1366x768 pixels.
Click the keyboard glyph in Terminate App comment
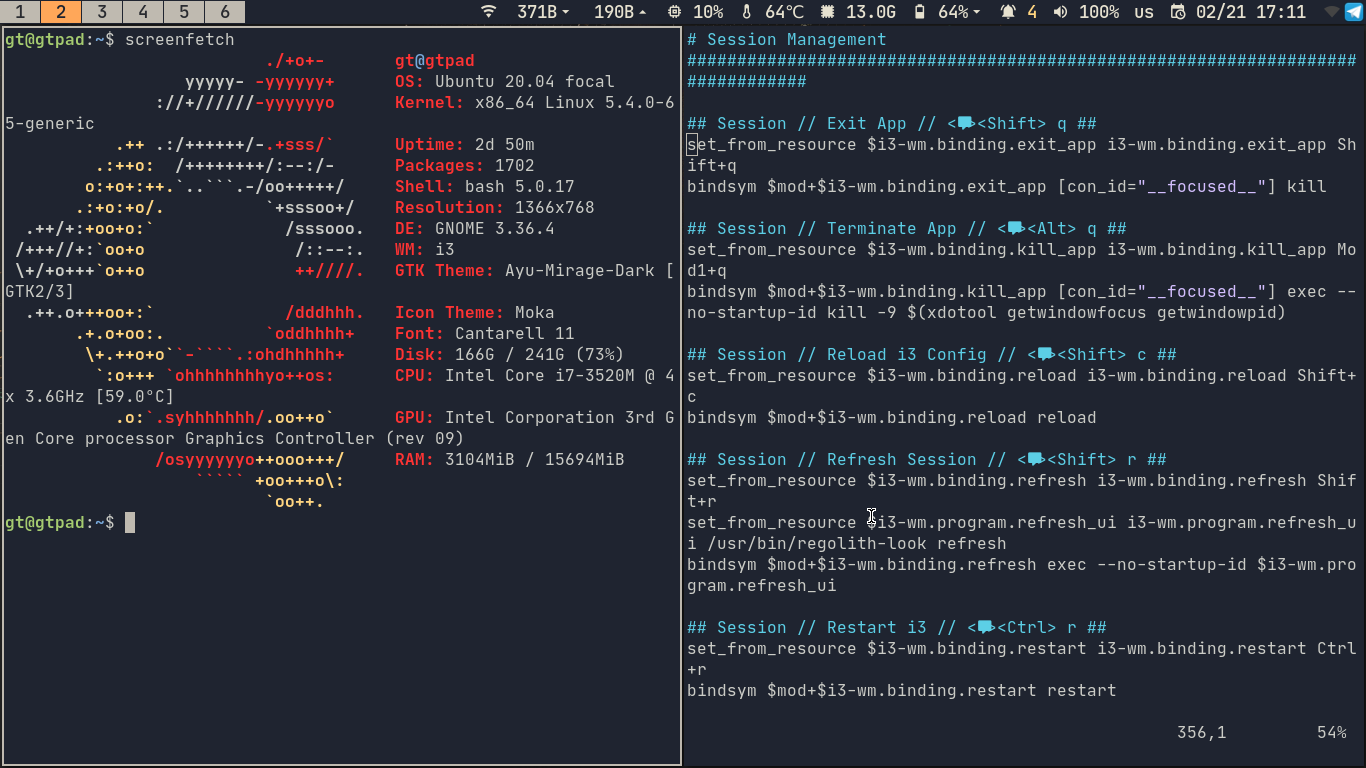[1016, 229]
